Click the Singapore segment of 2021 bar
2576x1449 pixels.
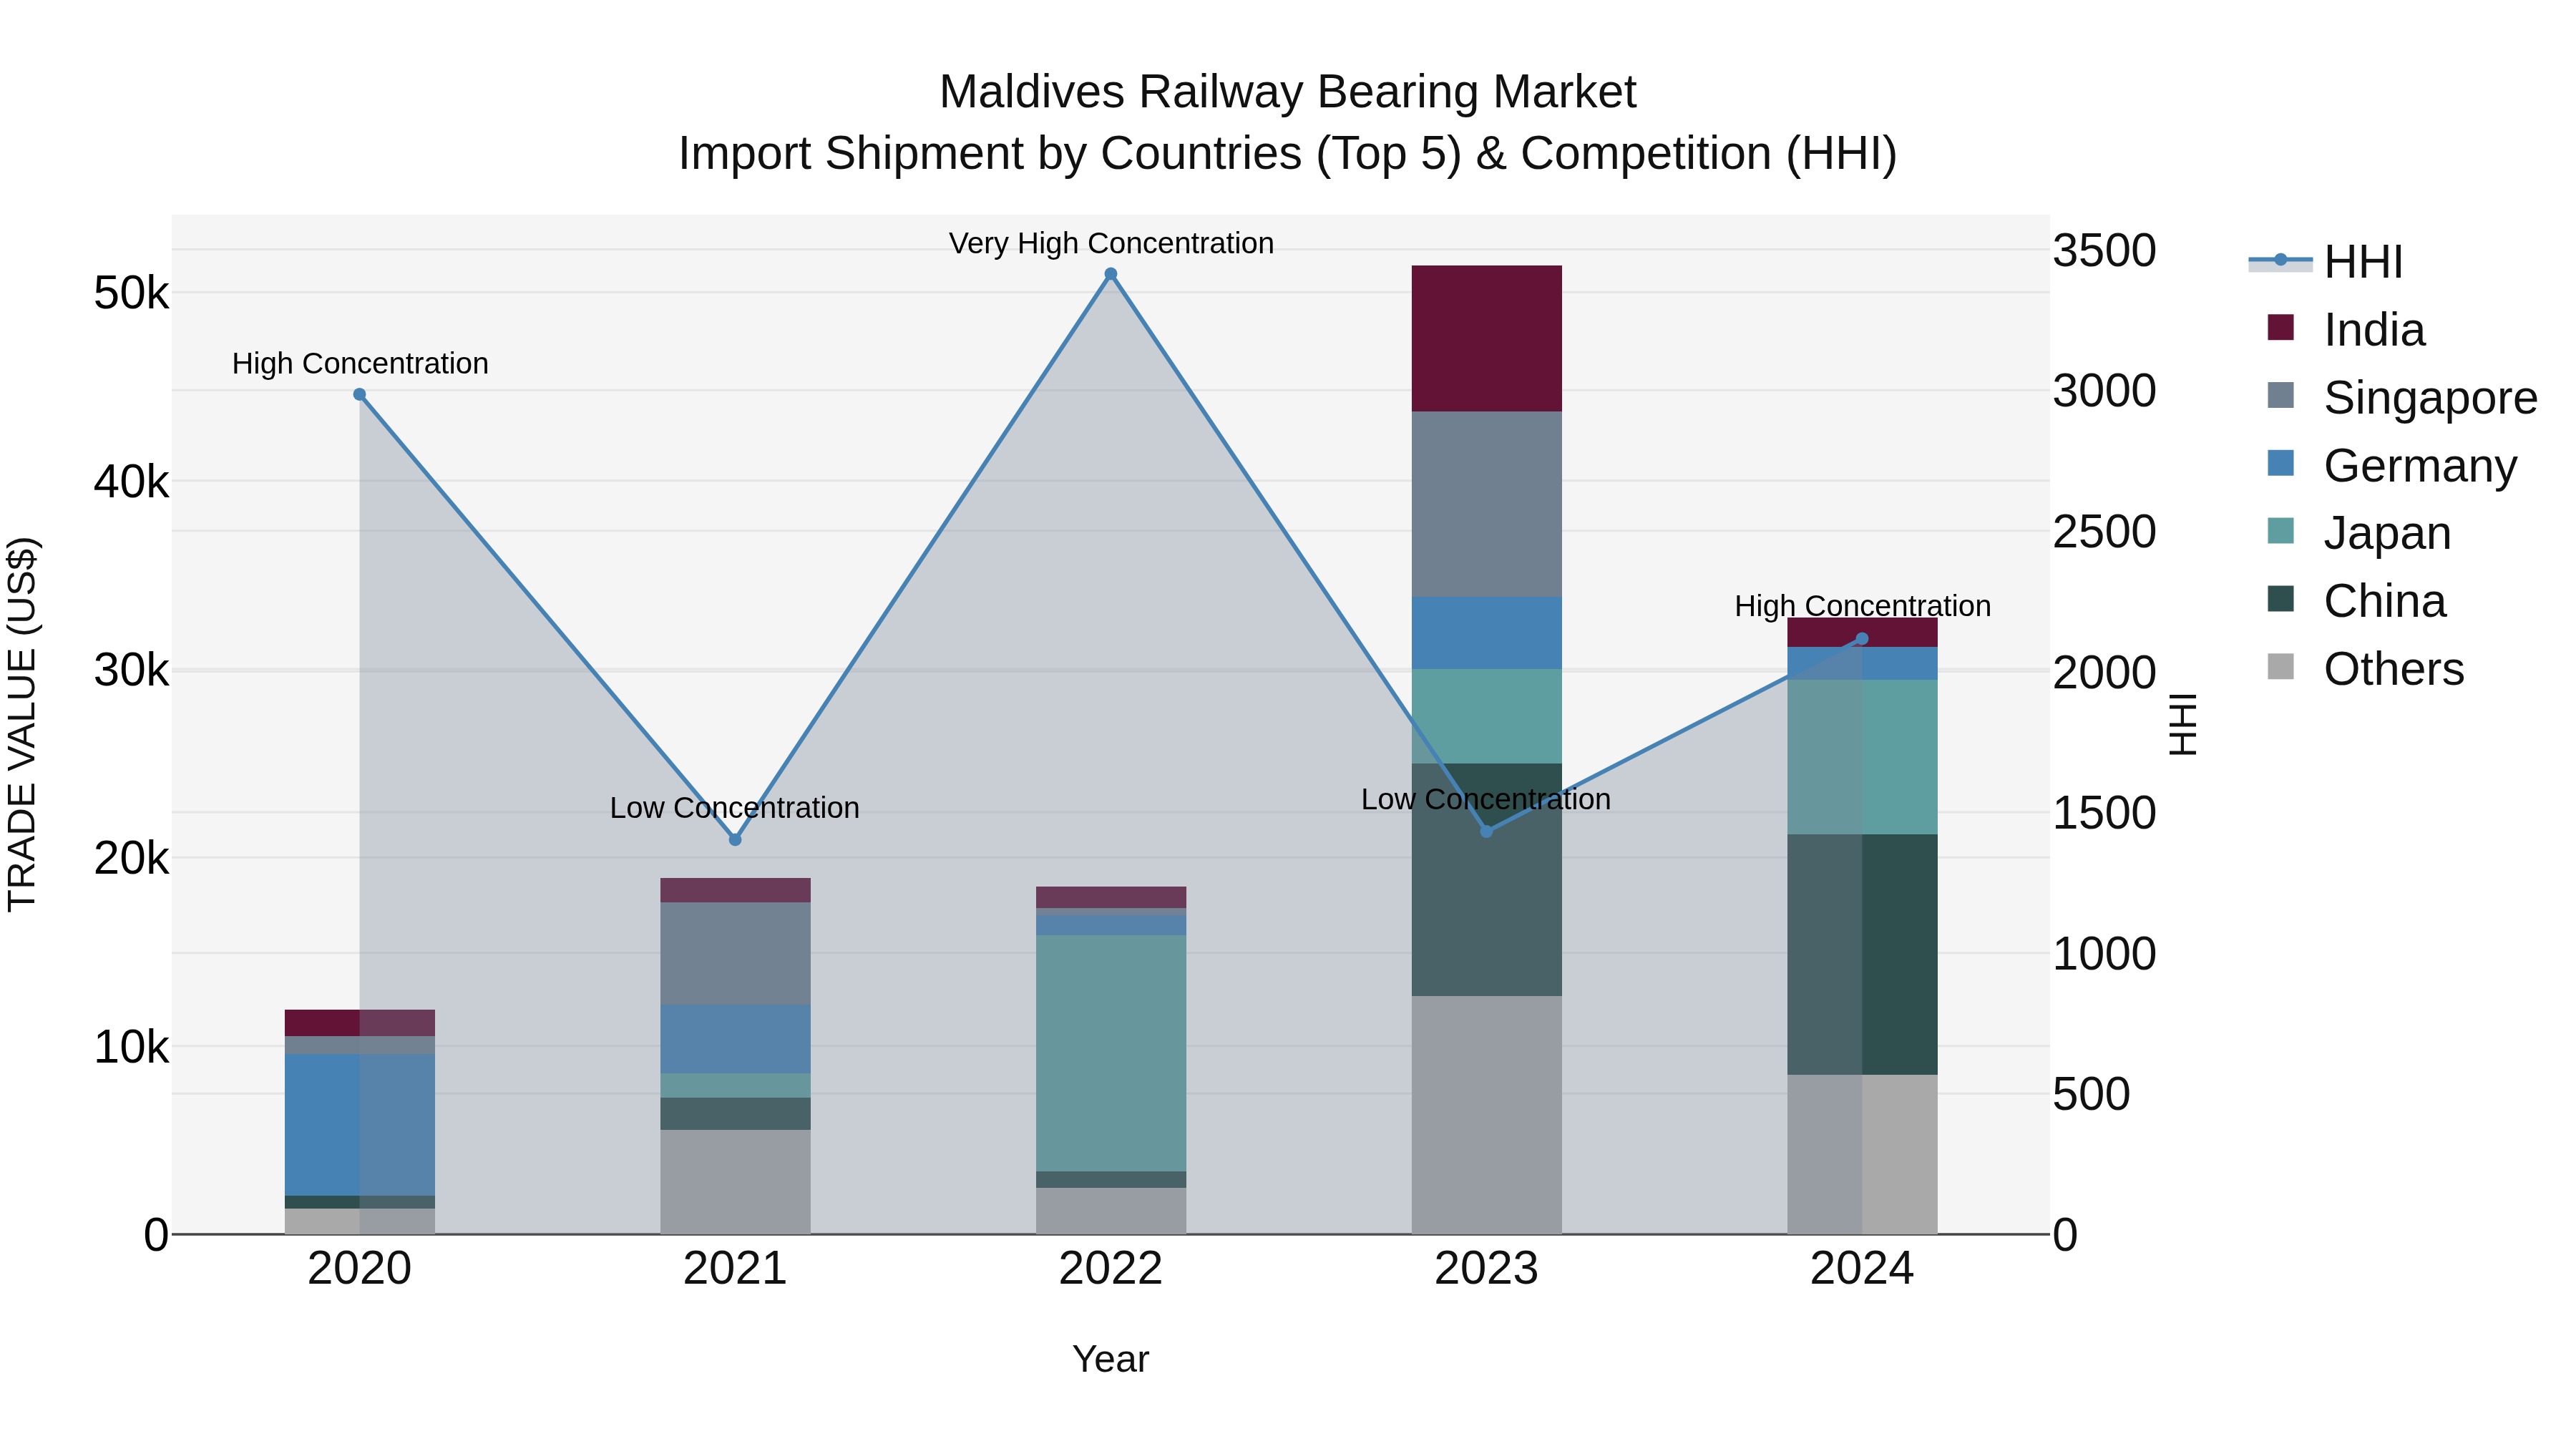point(735,954)
